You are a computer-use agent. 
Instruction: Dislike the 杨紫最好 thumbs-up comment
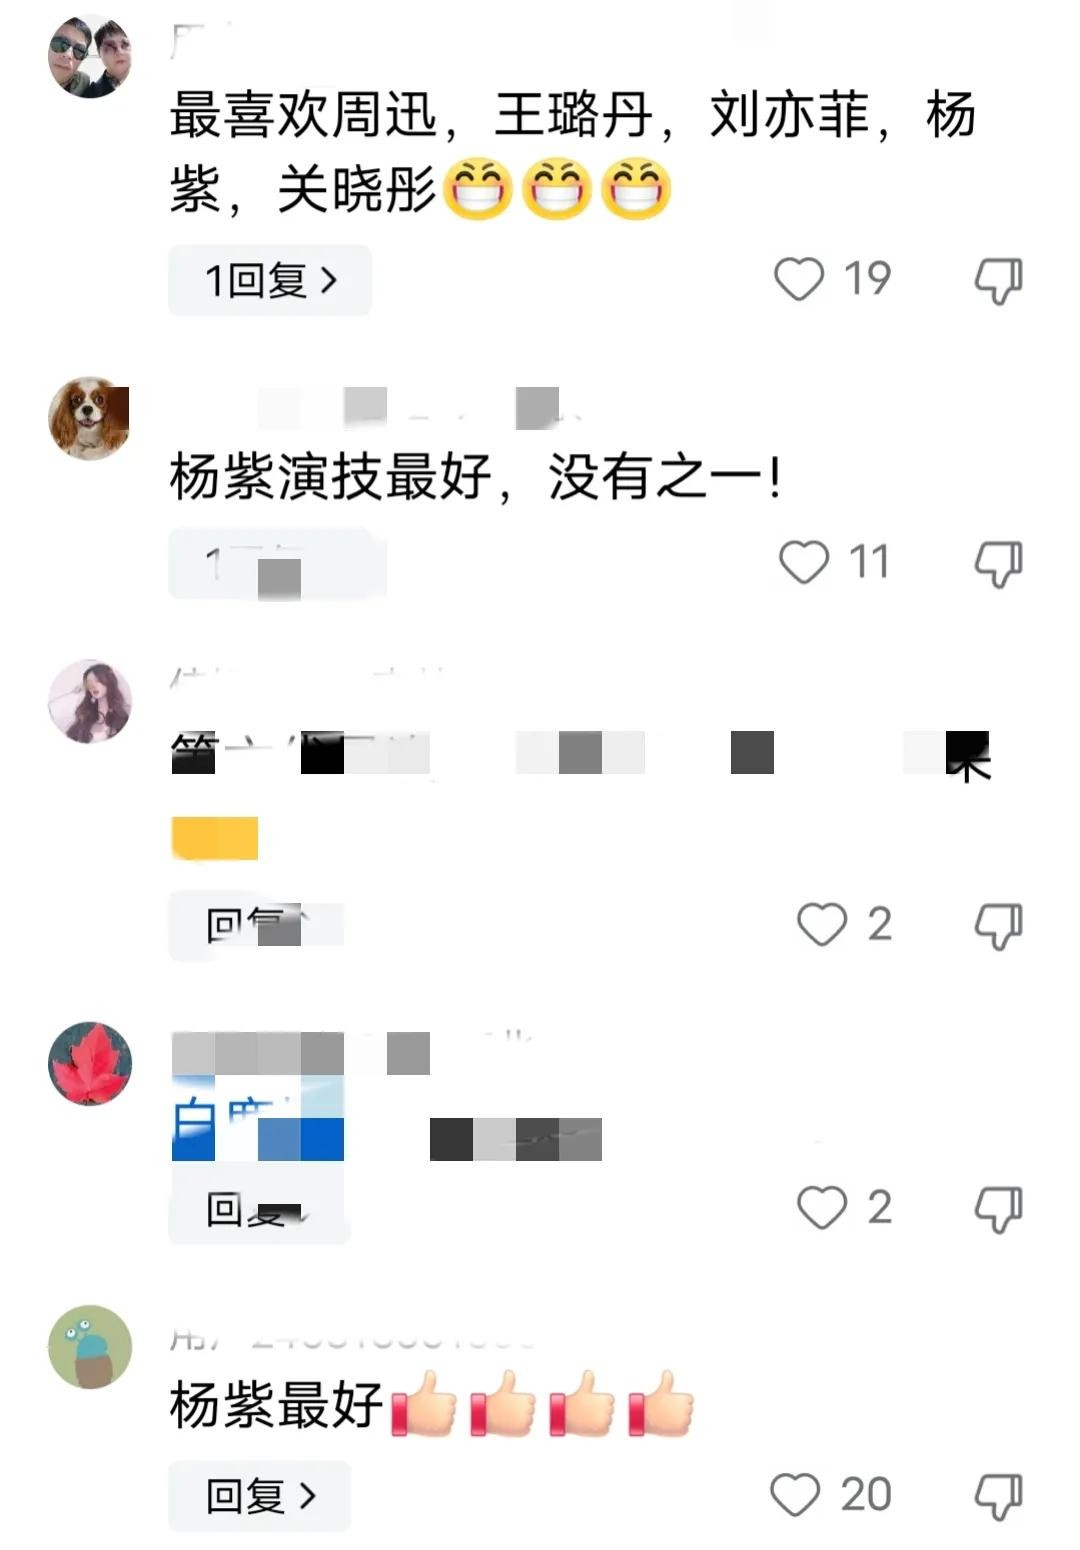pos(998,1496)
